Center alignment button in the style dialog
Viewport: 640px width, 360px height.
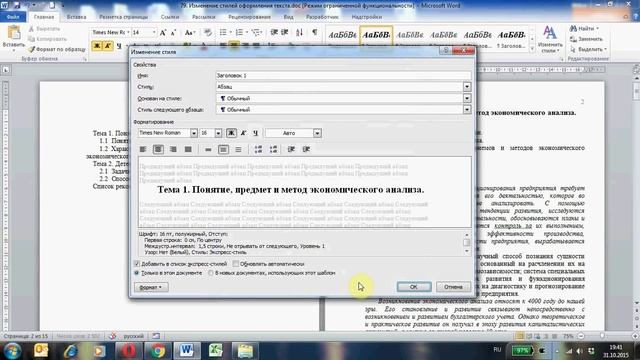pyautogui.click(x=158, y=149)
